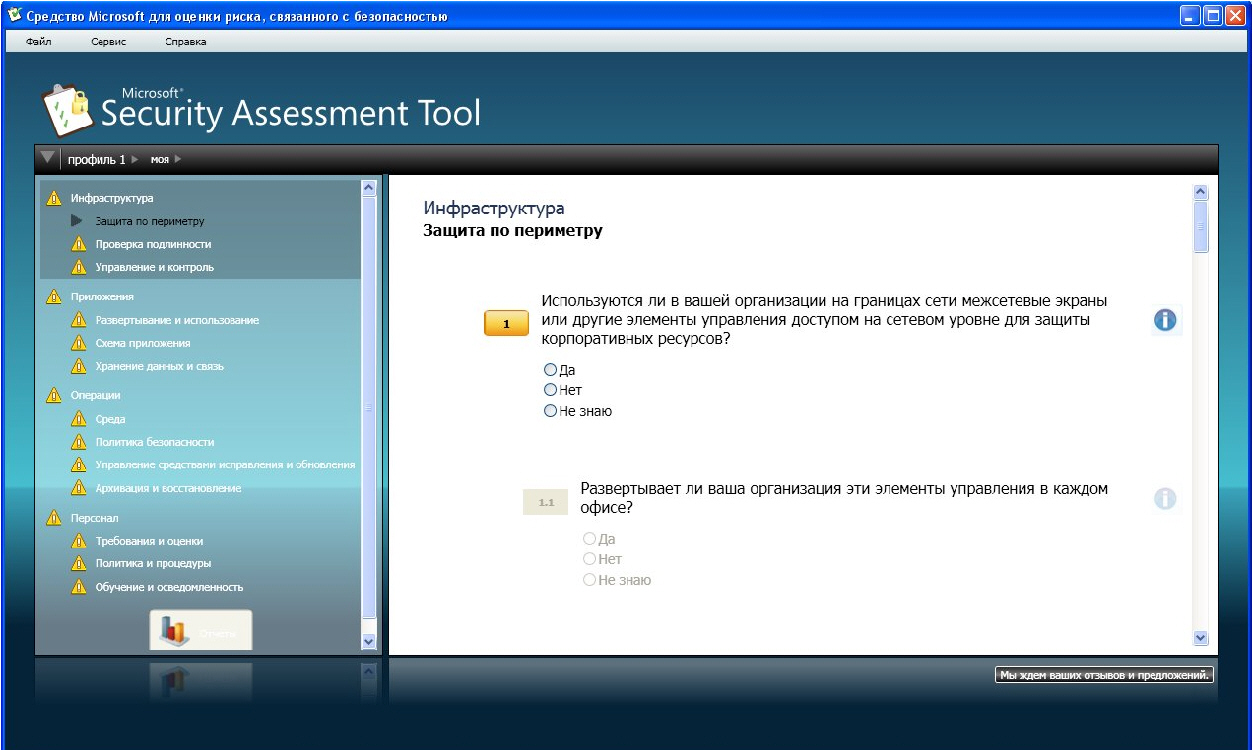This screenshot has width=1252, height=750.
Task: Open the Сервис menu
Action: (x=108, y=42)
